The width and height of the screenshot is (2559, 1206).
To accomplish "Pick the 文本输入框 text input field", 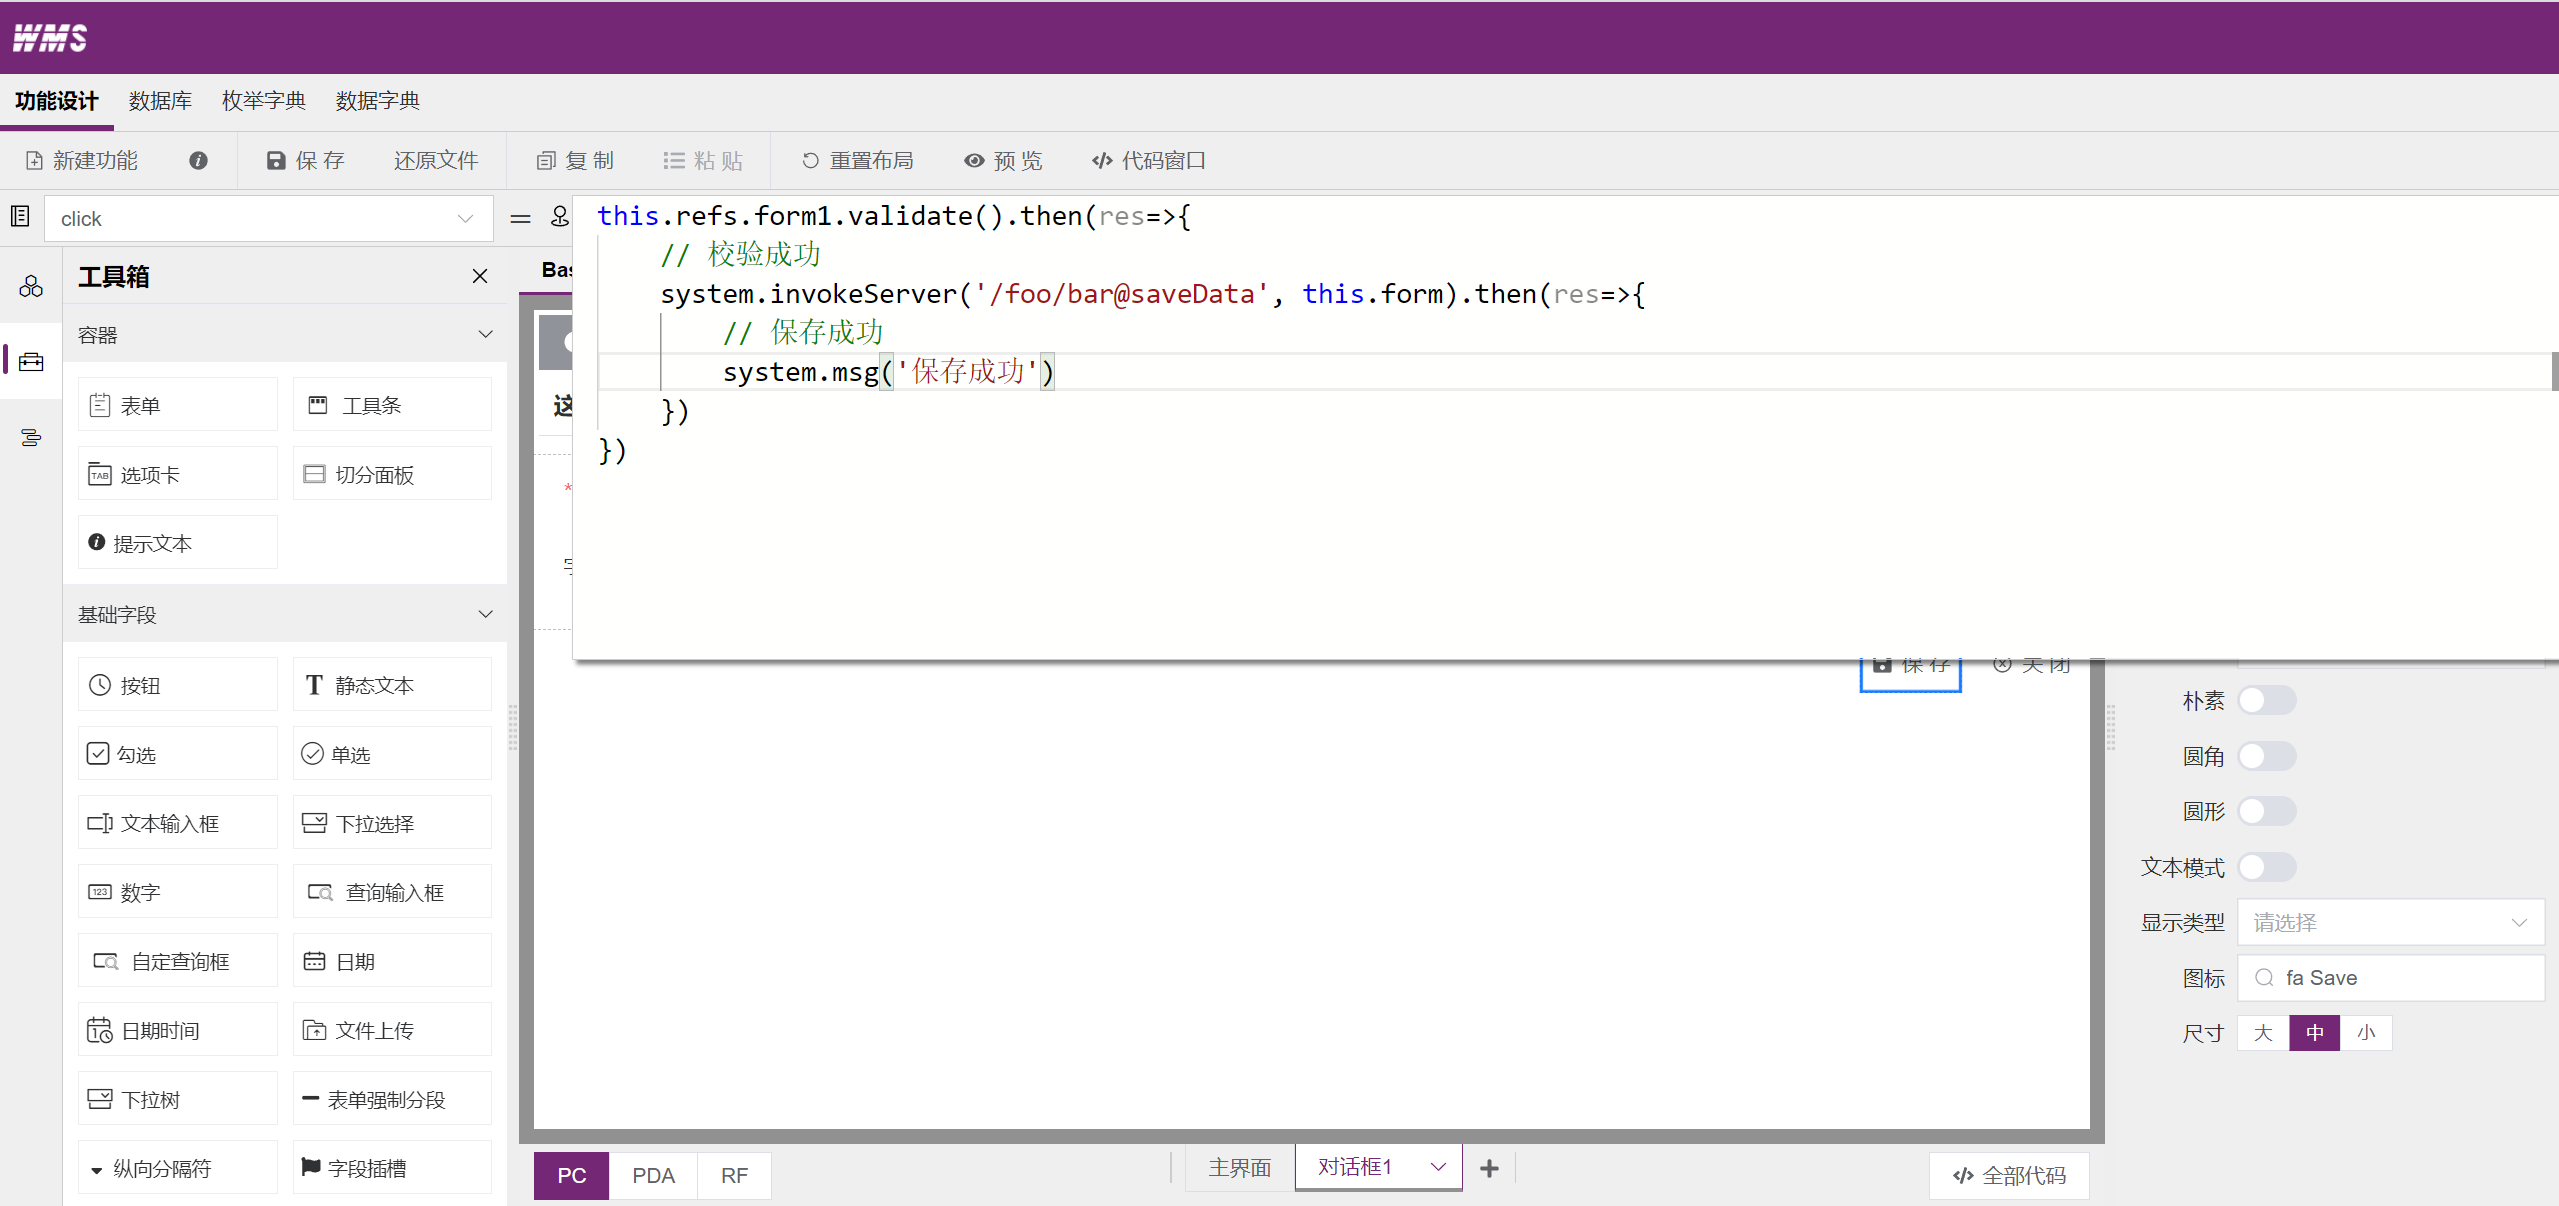I will (178, 823).
